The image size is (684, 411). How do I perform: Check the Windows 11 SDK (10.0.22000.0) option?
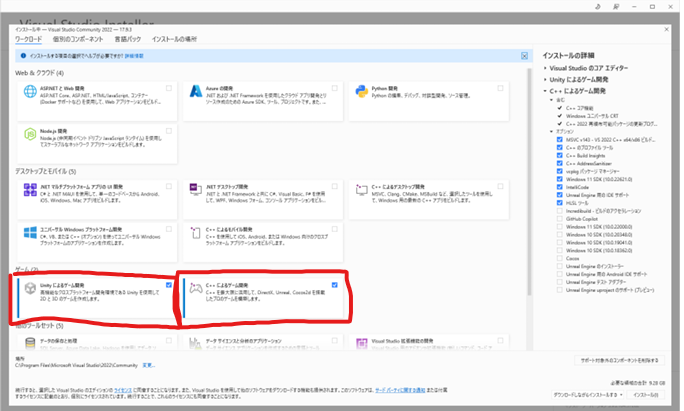point(560,226)
